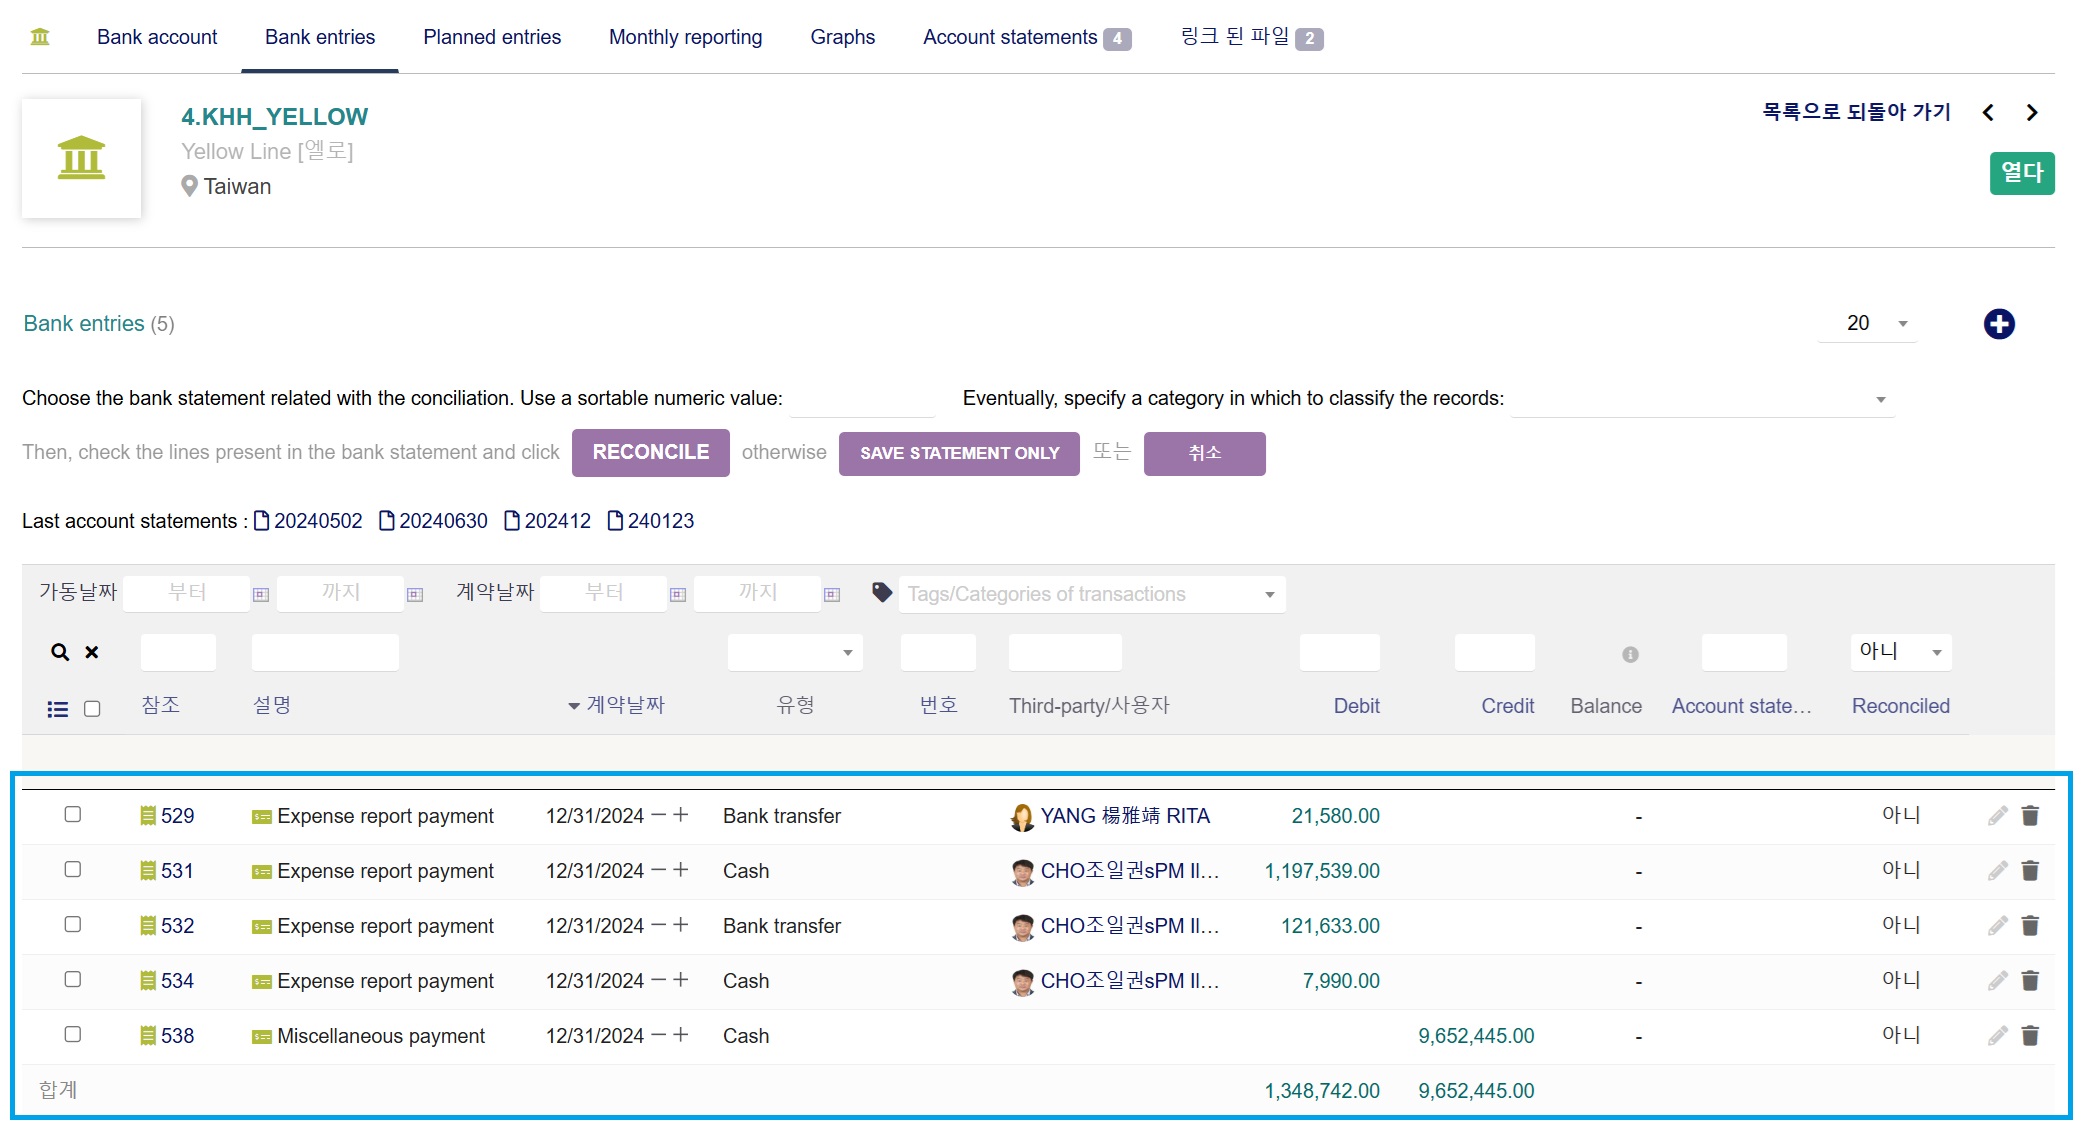Open the first 가동날짜 calendar picker icon
The width and height of the screenshot is (2092, 1129).
(261, 594)
